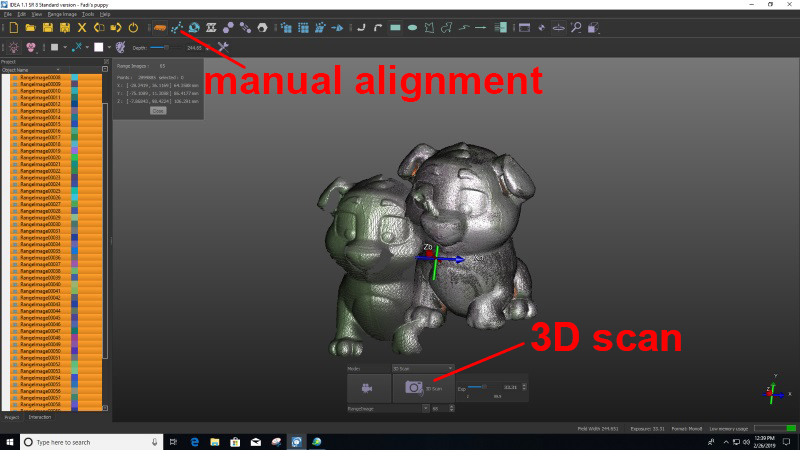
Task: Click the blue arrow-to-triangle icon
Action: click(337, 28)
